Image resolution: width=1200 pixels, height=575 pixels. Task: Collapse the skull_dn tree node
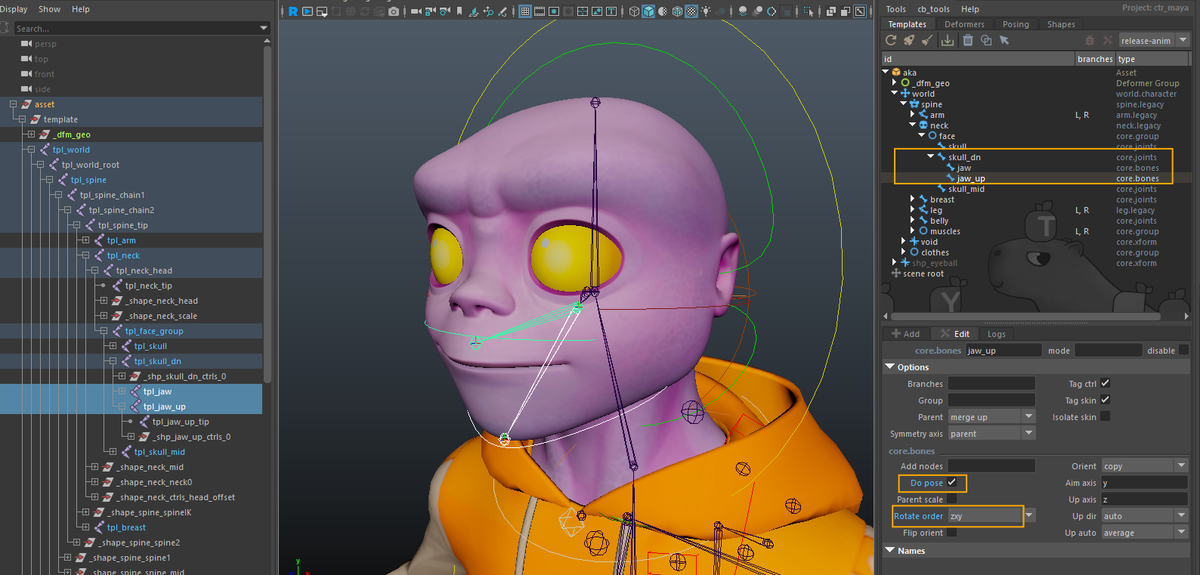(x=929, y=157)
